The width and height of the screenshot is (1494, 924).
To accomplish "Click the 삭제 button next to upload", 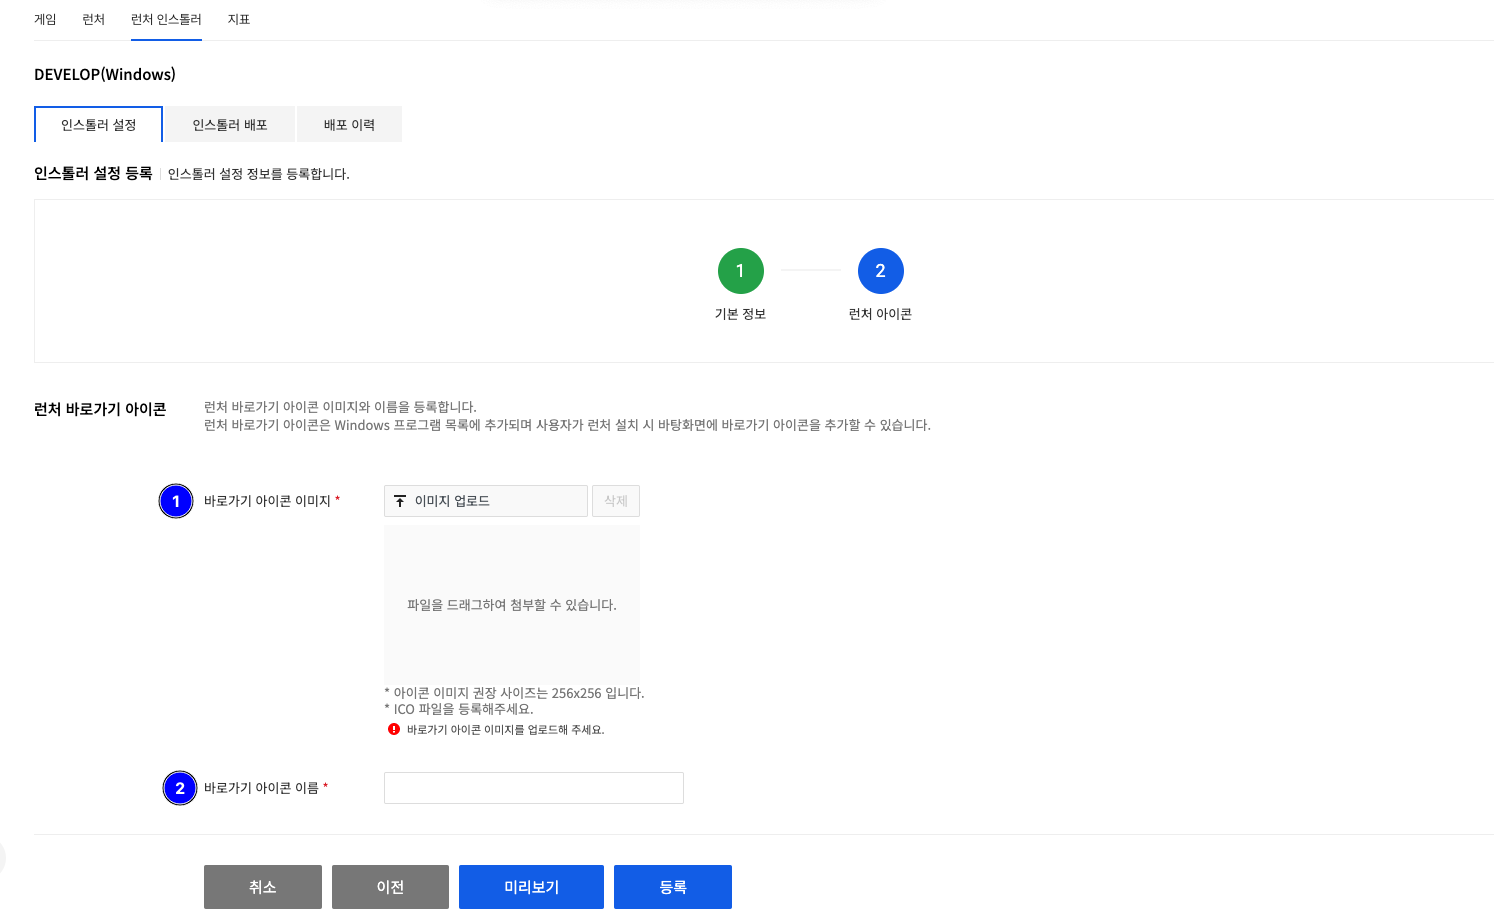I will (x=615, y=501).
